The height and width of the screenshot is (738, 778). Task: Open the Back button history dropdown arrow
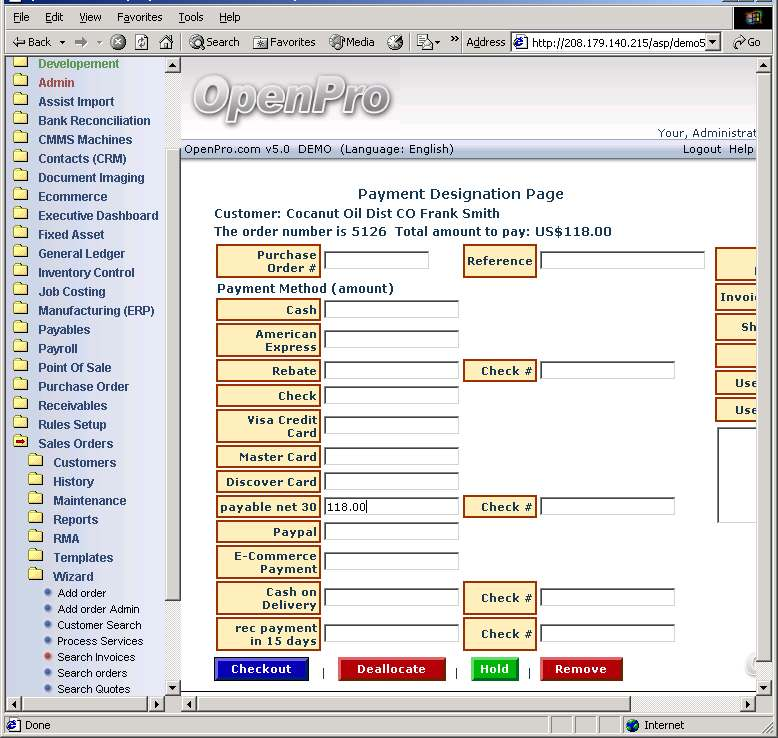pos(62,42)
